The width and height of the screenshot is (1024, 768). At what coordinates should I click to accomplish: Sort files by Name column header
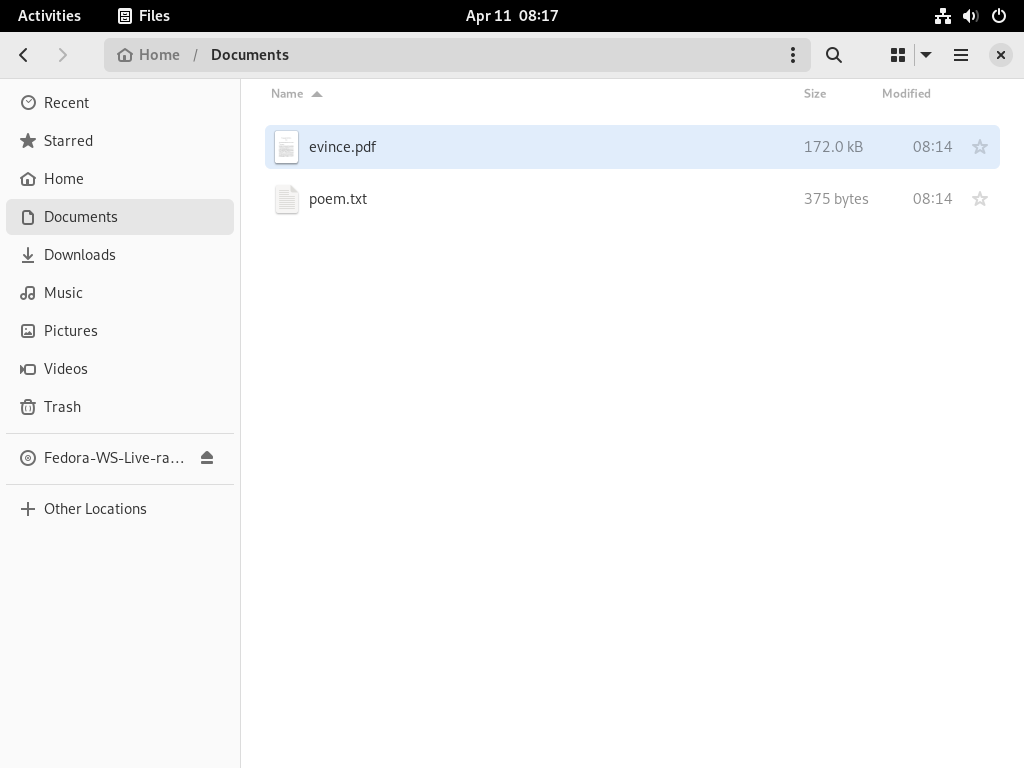point(287,93)
